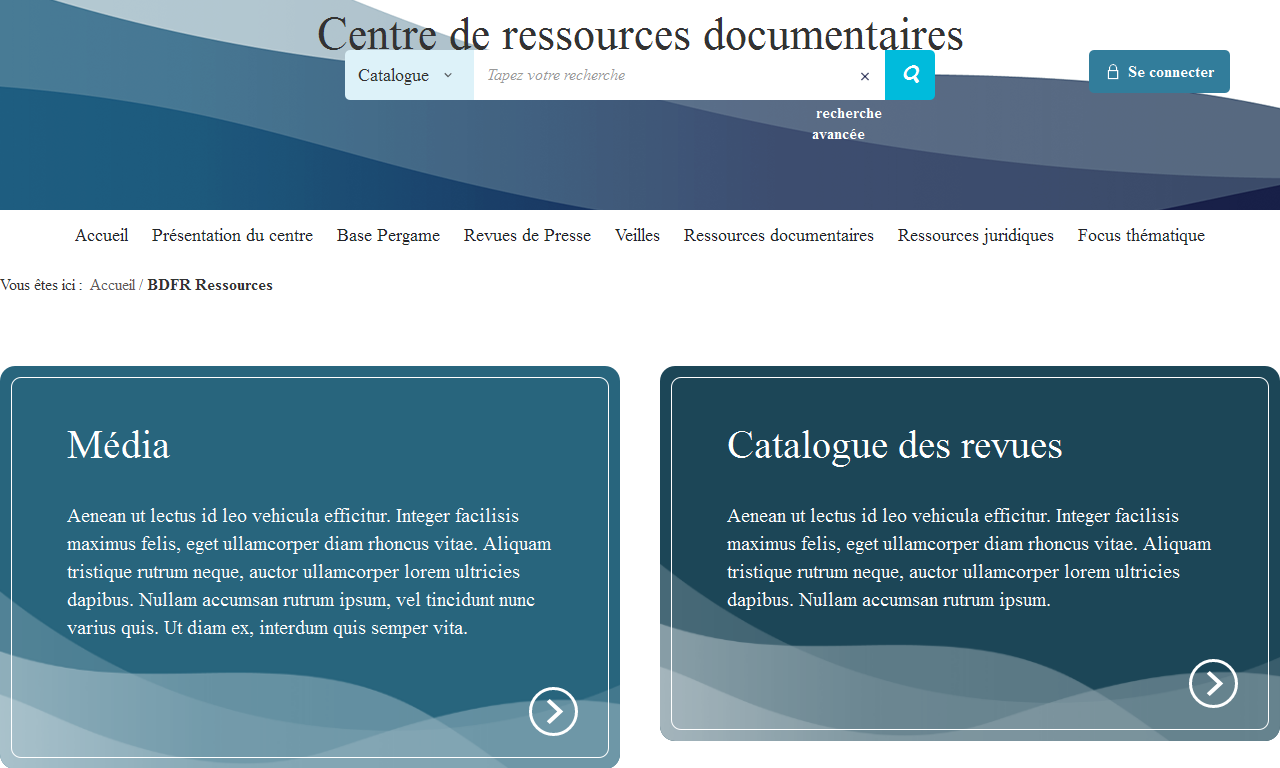Open the Revues de Presse menu

(527, 236)
